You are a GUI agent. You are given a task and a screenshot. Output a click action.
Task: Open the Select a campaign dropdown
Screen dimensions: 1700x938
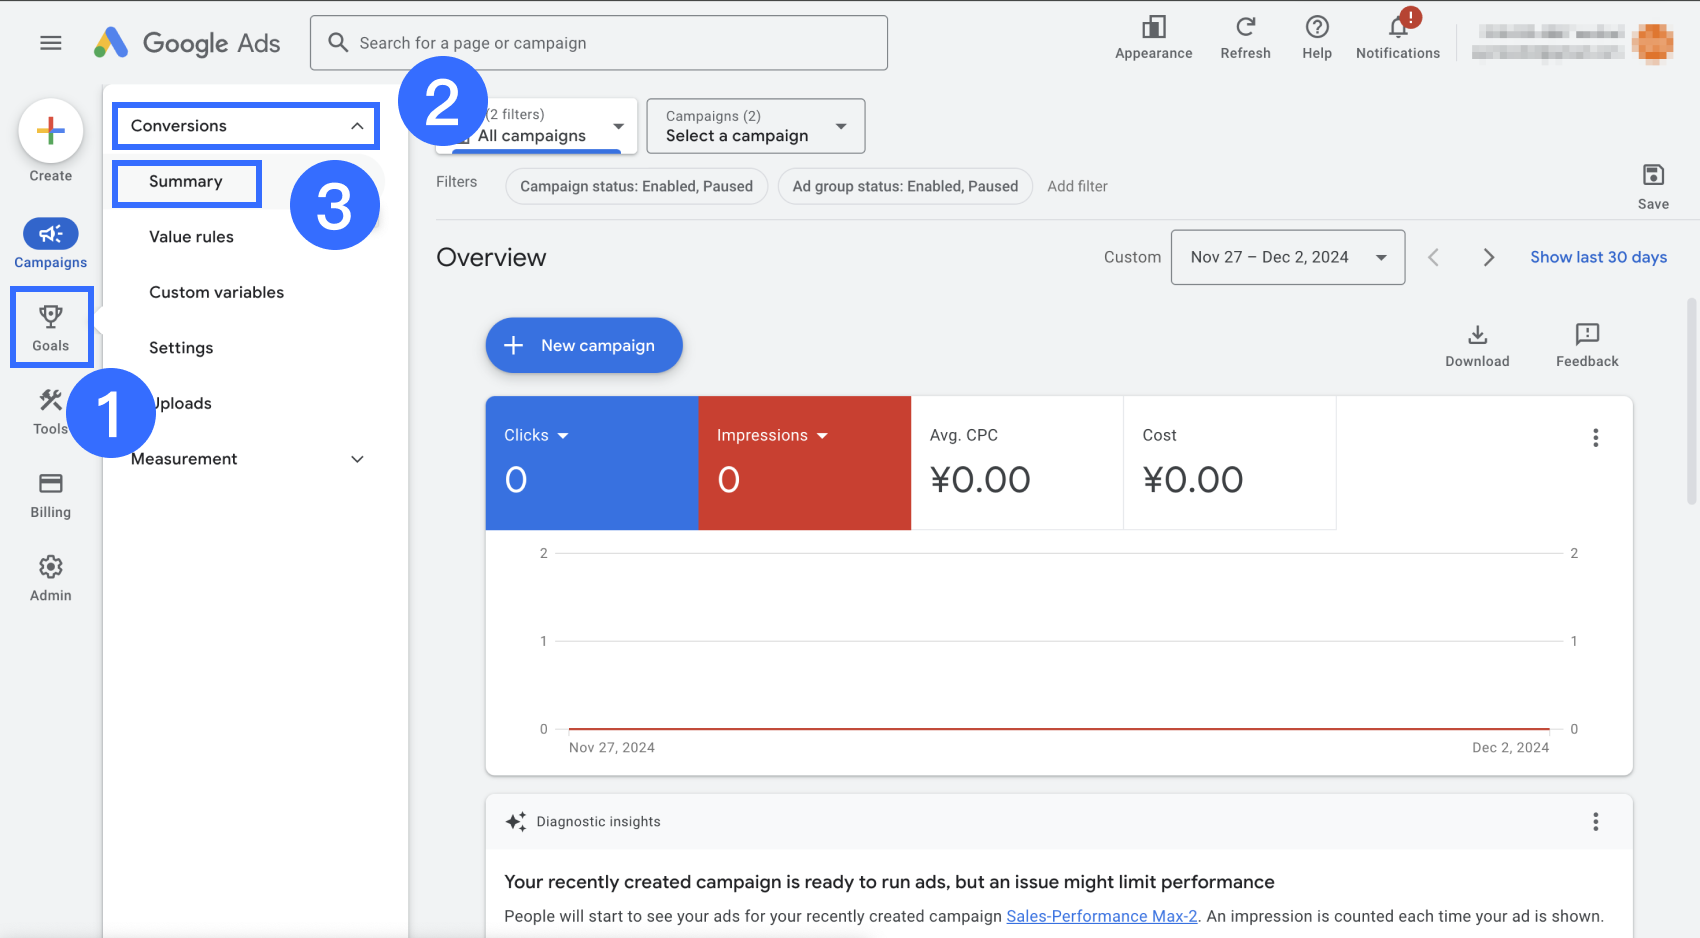pyautogui.click(x=755, y=126)
